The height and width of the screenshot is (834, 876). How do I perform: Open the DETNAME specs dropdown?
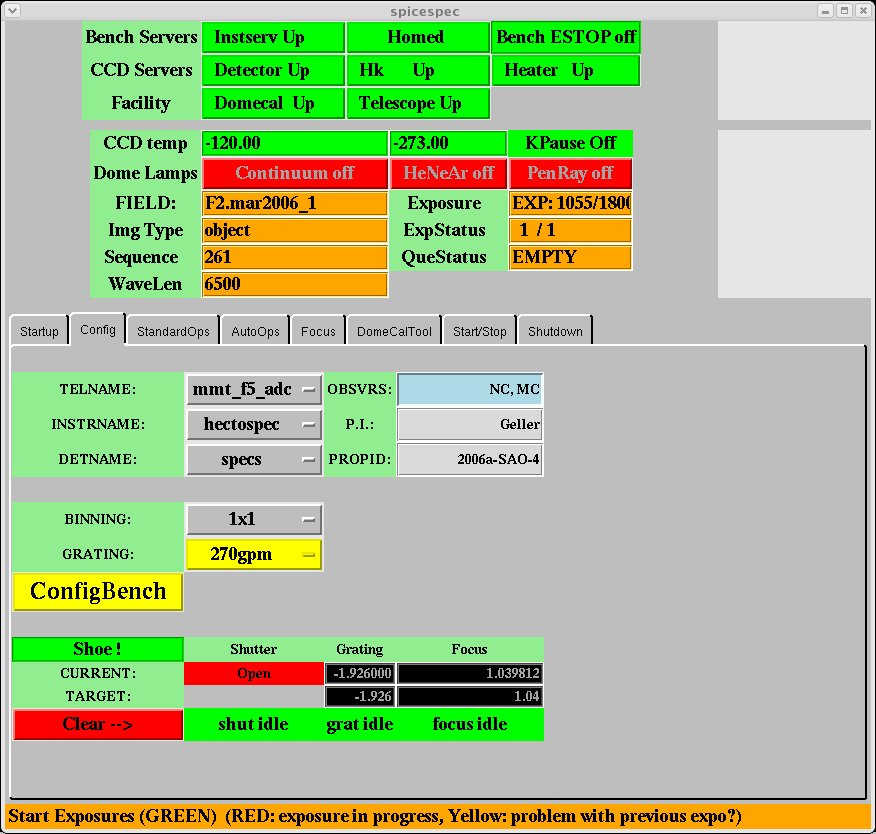coord(254,459)
